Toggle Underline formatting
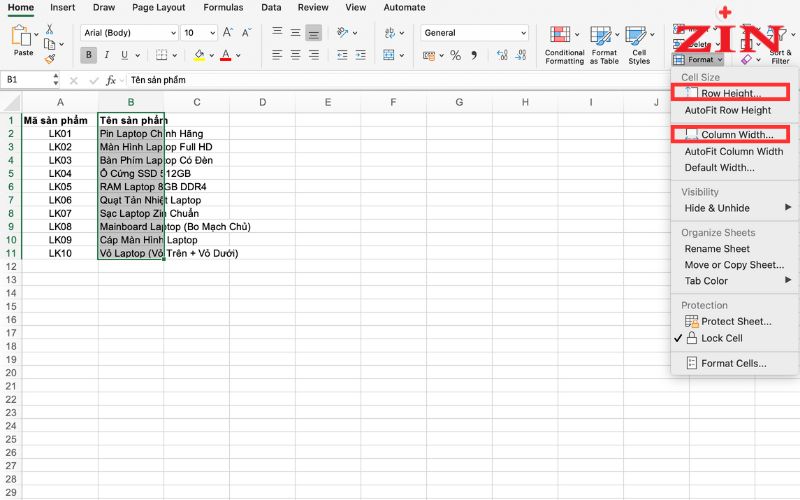The width and height of the screenshot is (800, 500). (124, 55)
